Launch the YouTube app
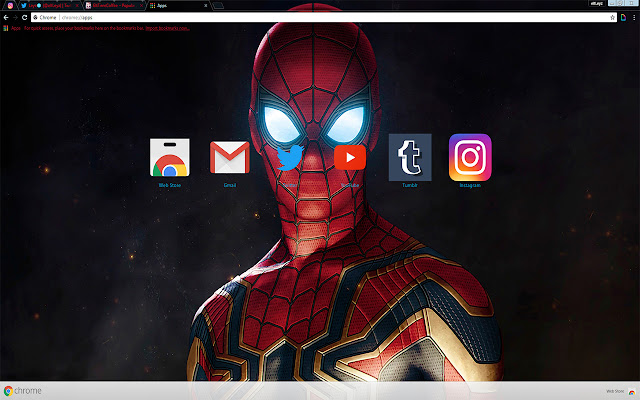Viewport: 640px width, 400px height. click(x=350, y=158)
